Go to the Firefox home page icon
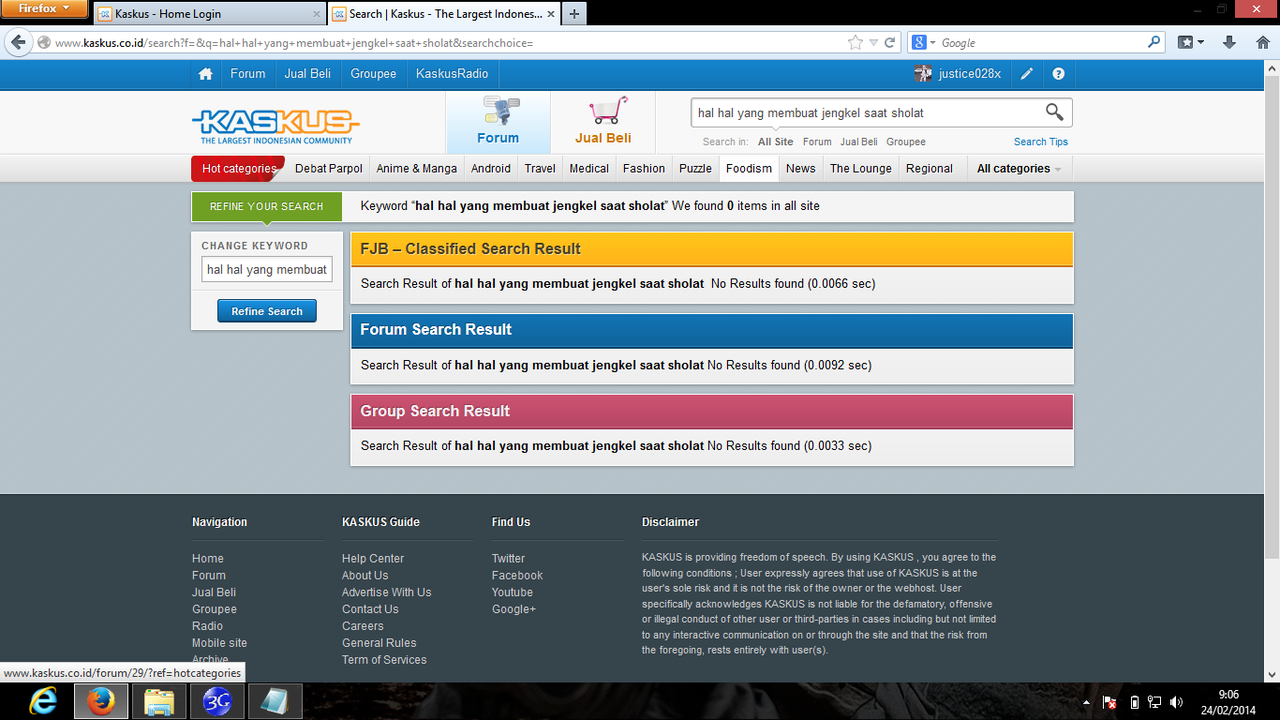1280x720 pixels. (1262, 43)
